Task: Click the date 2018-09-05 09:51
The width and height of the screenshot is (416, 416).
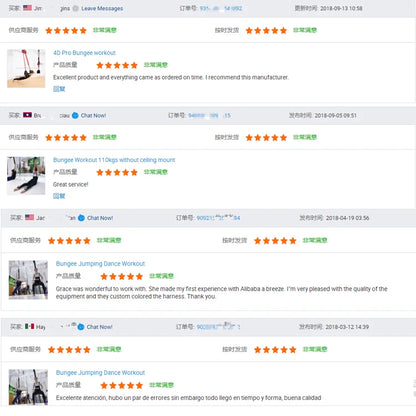Action: pos(335,115)
